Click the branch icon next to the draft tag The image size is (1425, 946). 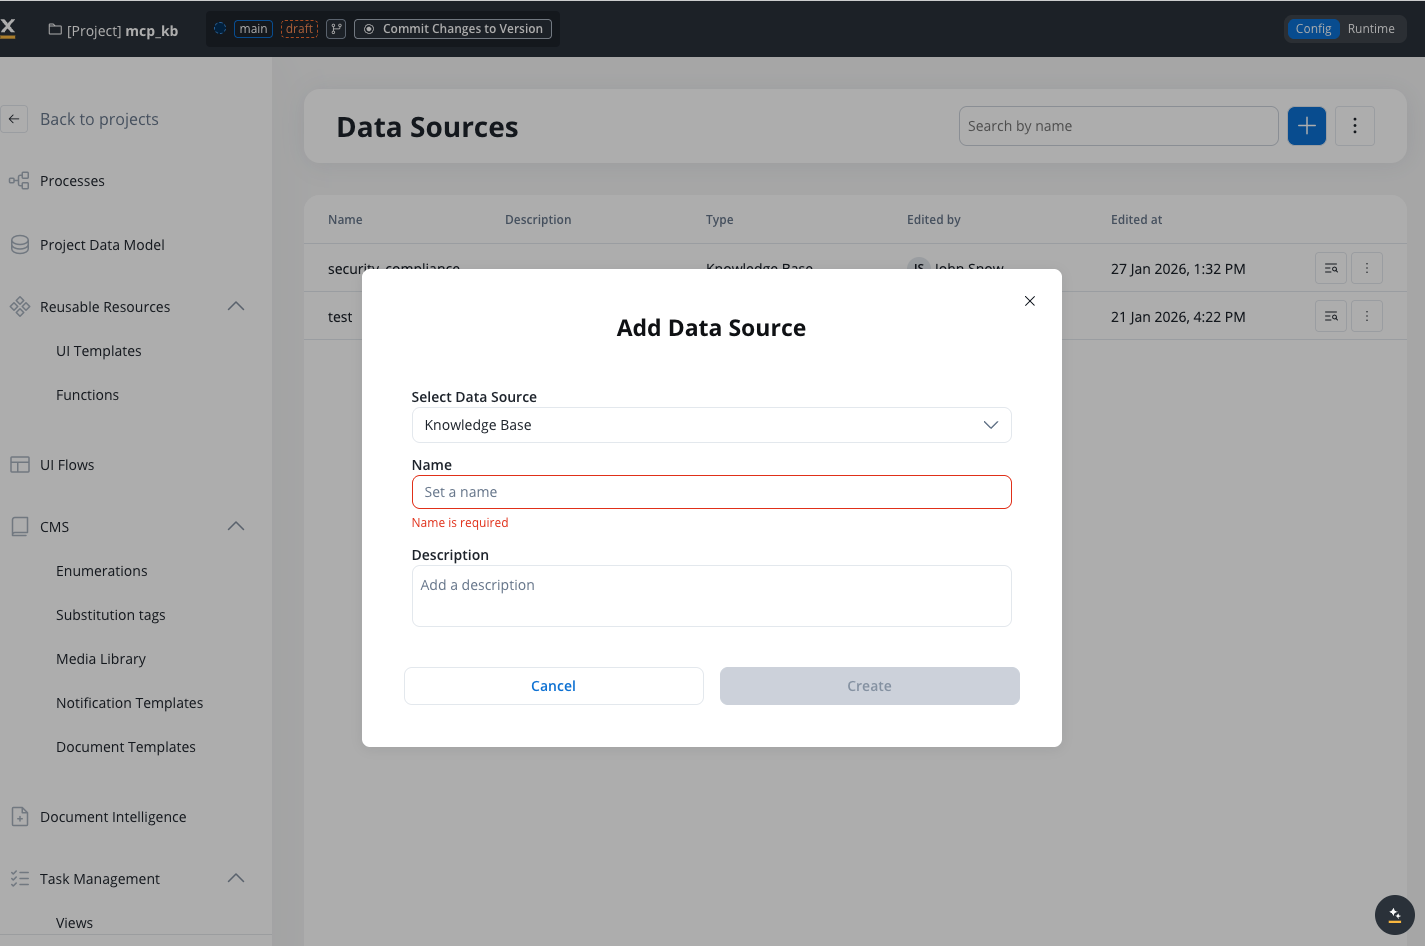click(x=336, y=29)
